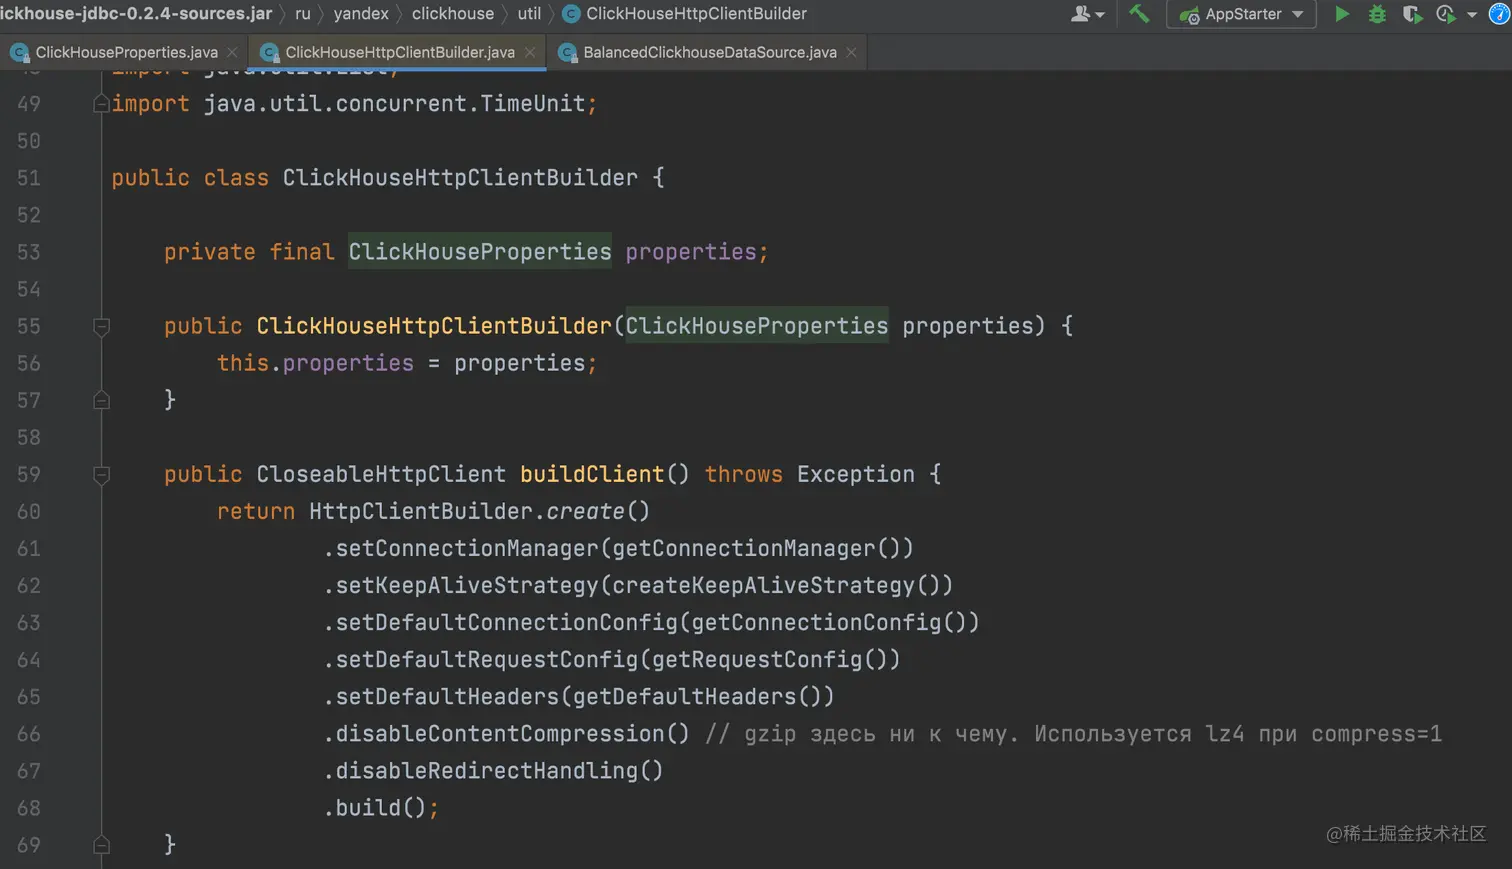The image size is (1512, 869).
Task: Click the 'ru' breadcrumb segment
Action: click(303, 14)
